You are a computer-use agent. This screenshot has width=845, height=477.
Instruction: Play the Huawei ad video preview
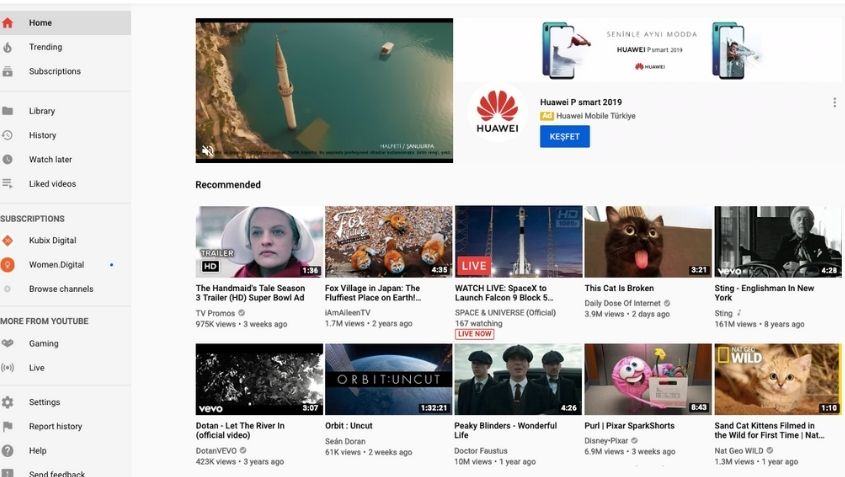click(x=324, y=91)
